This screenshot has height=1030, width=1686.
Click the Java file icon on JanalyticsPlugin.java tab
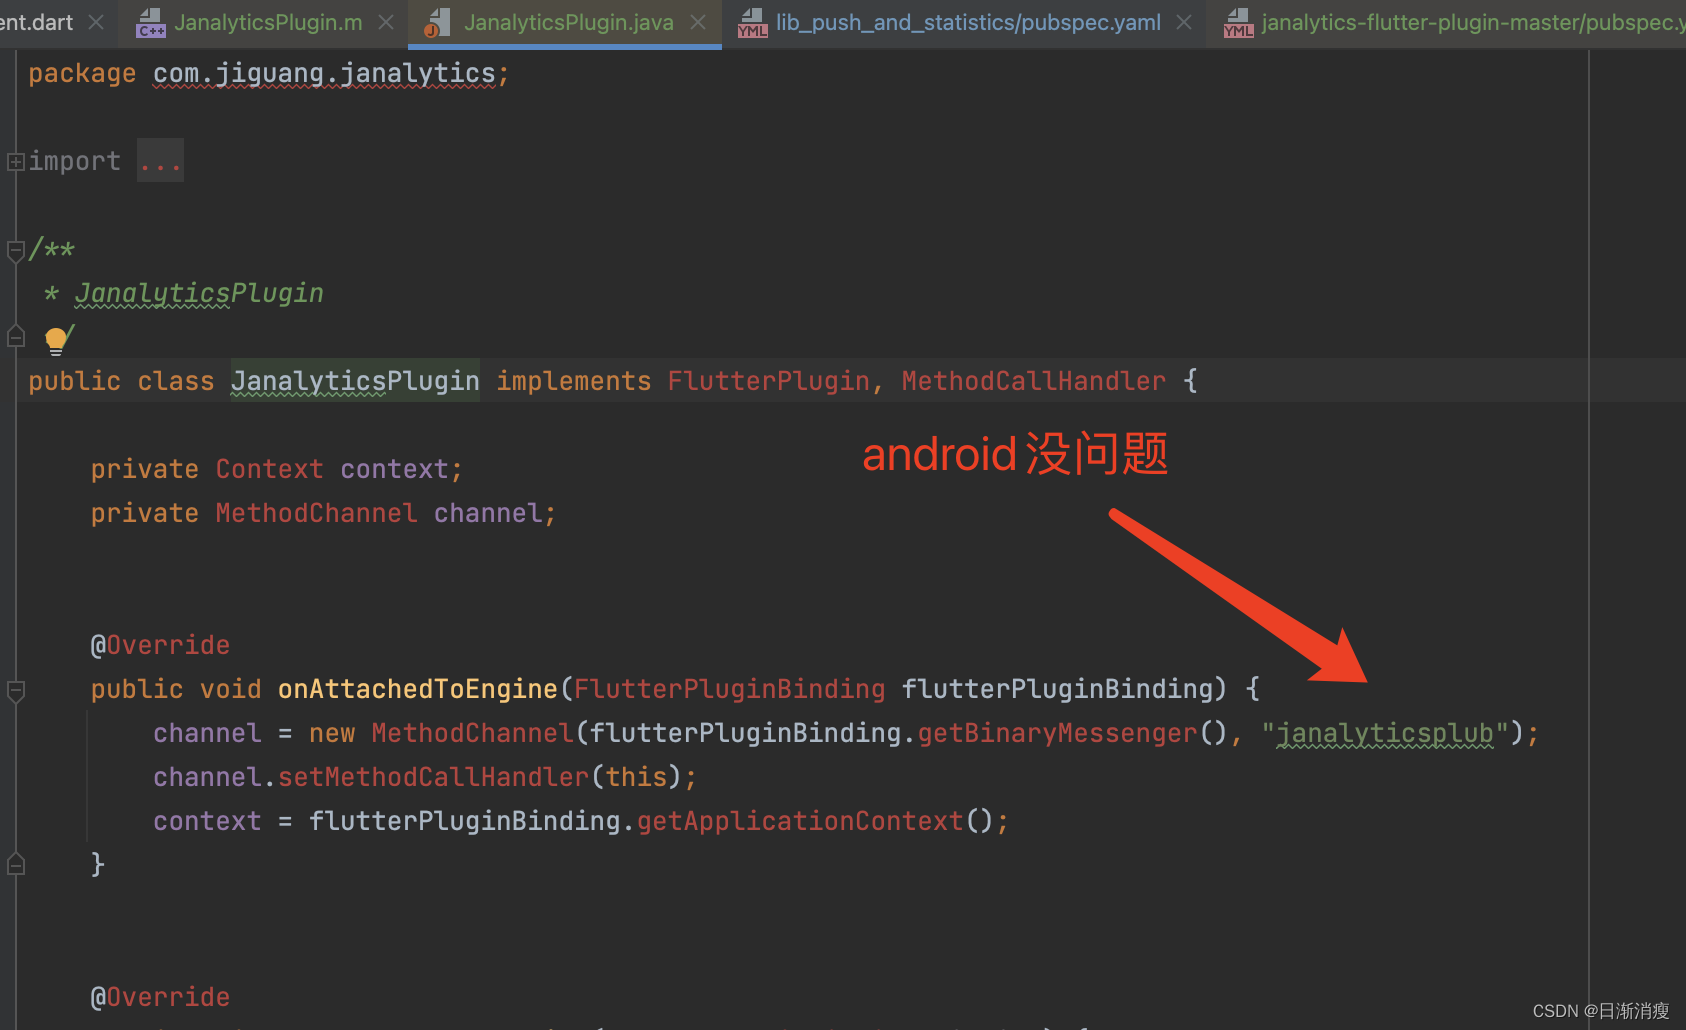[437, 22]
